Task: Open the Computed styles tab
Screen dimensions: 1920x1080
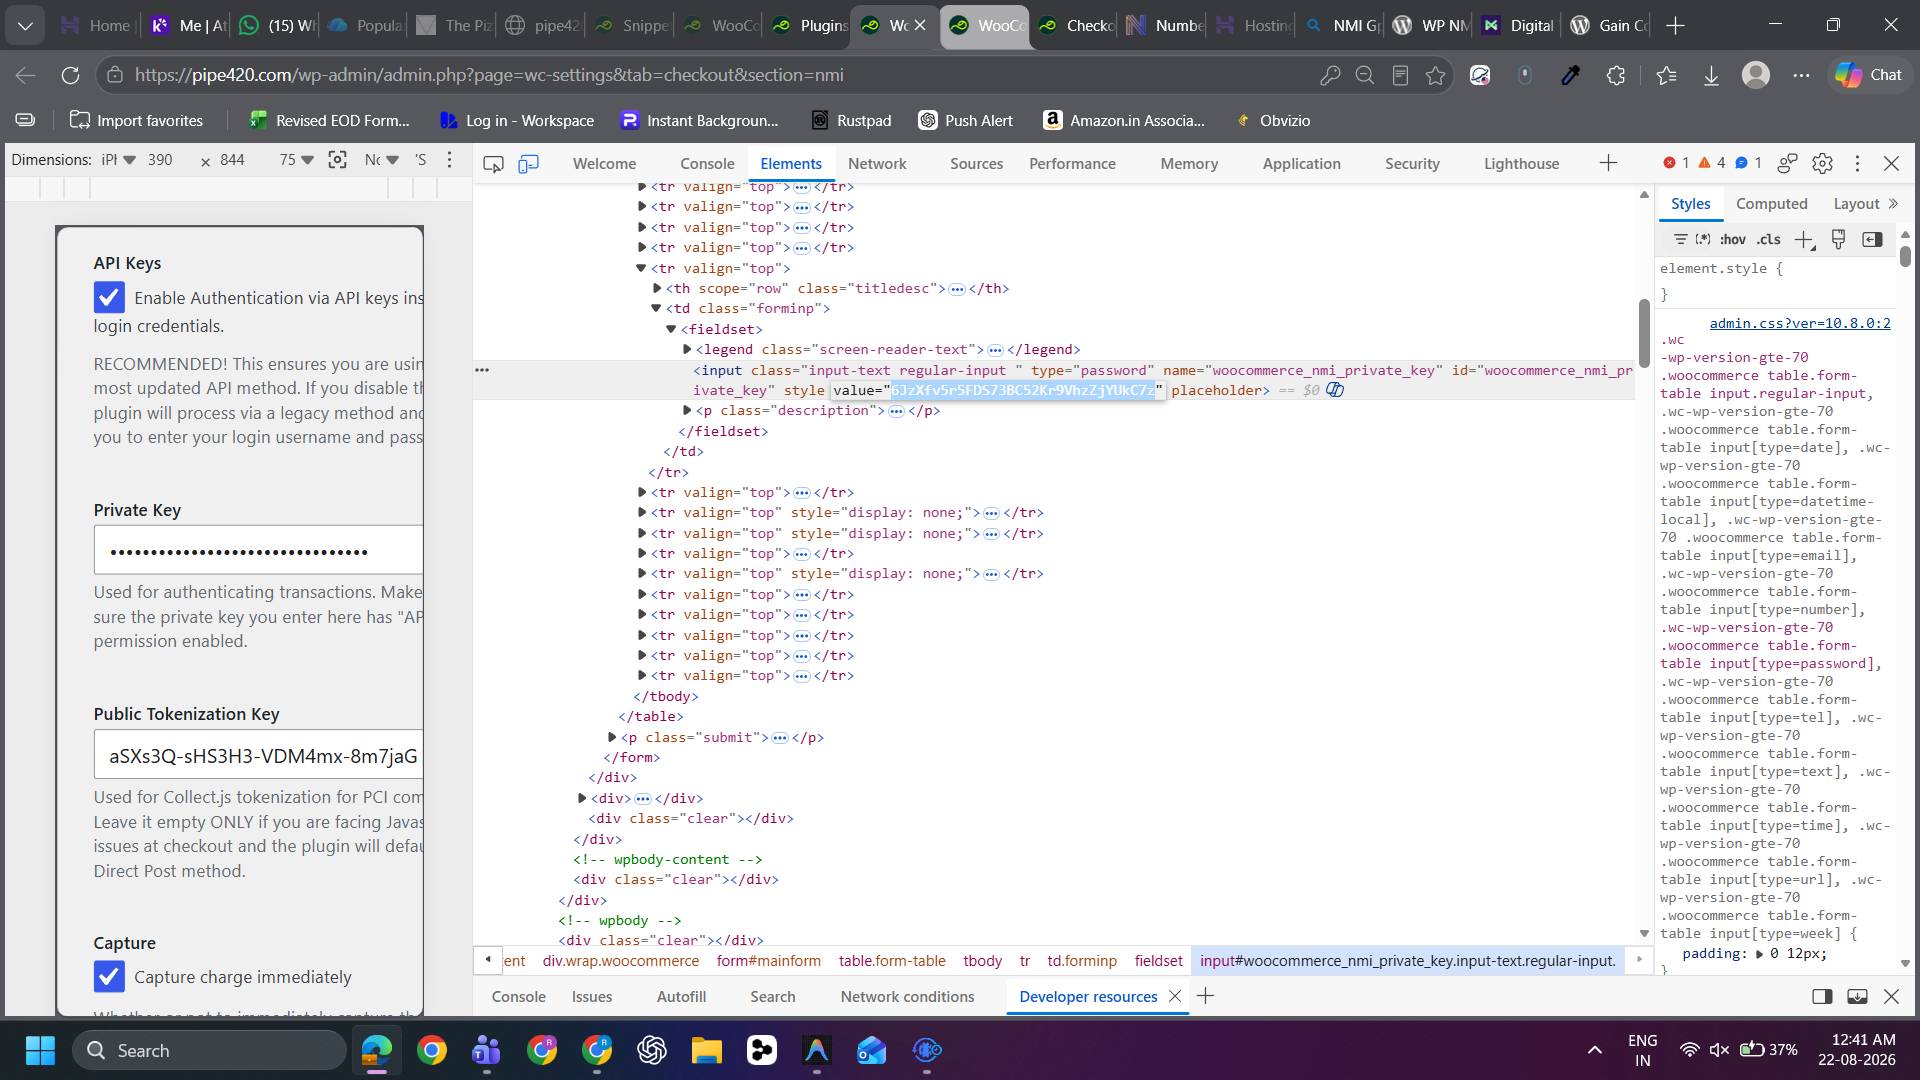Action: click(1771, 204)
